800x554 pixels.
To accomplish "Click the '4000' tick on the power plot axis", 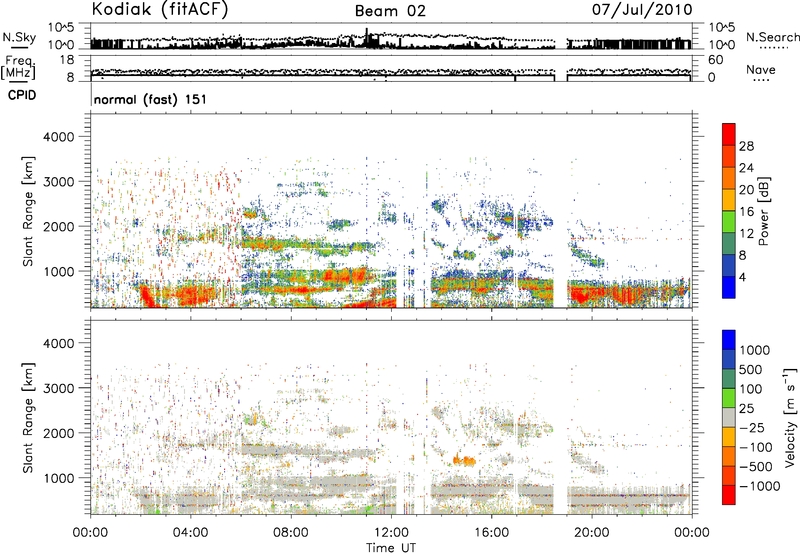I will pyautogui.click(x=59, y=137).
